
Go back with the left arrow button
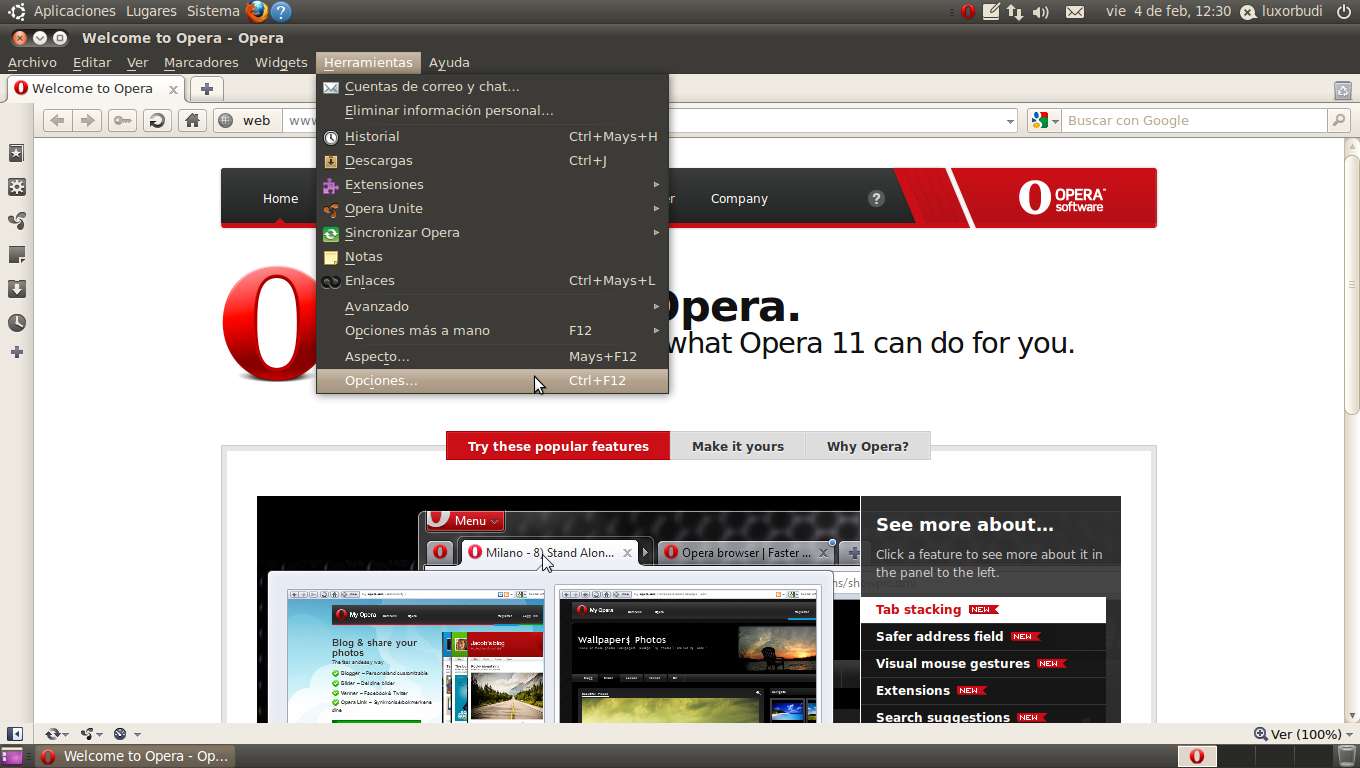[x=57, y=121]
